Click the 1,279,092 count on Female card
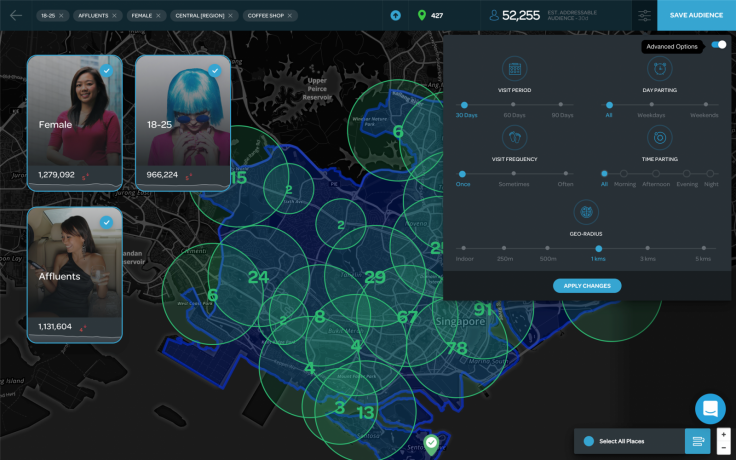The image size is (736, 460). (56, 175)
